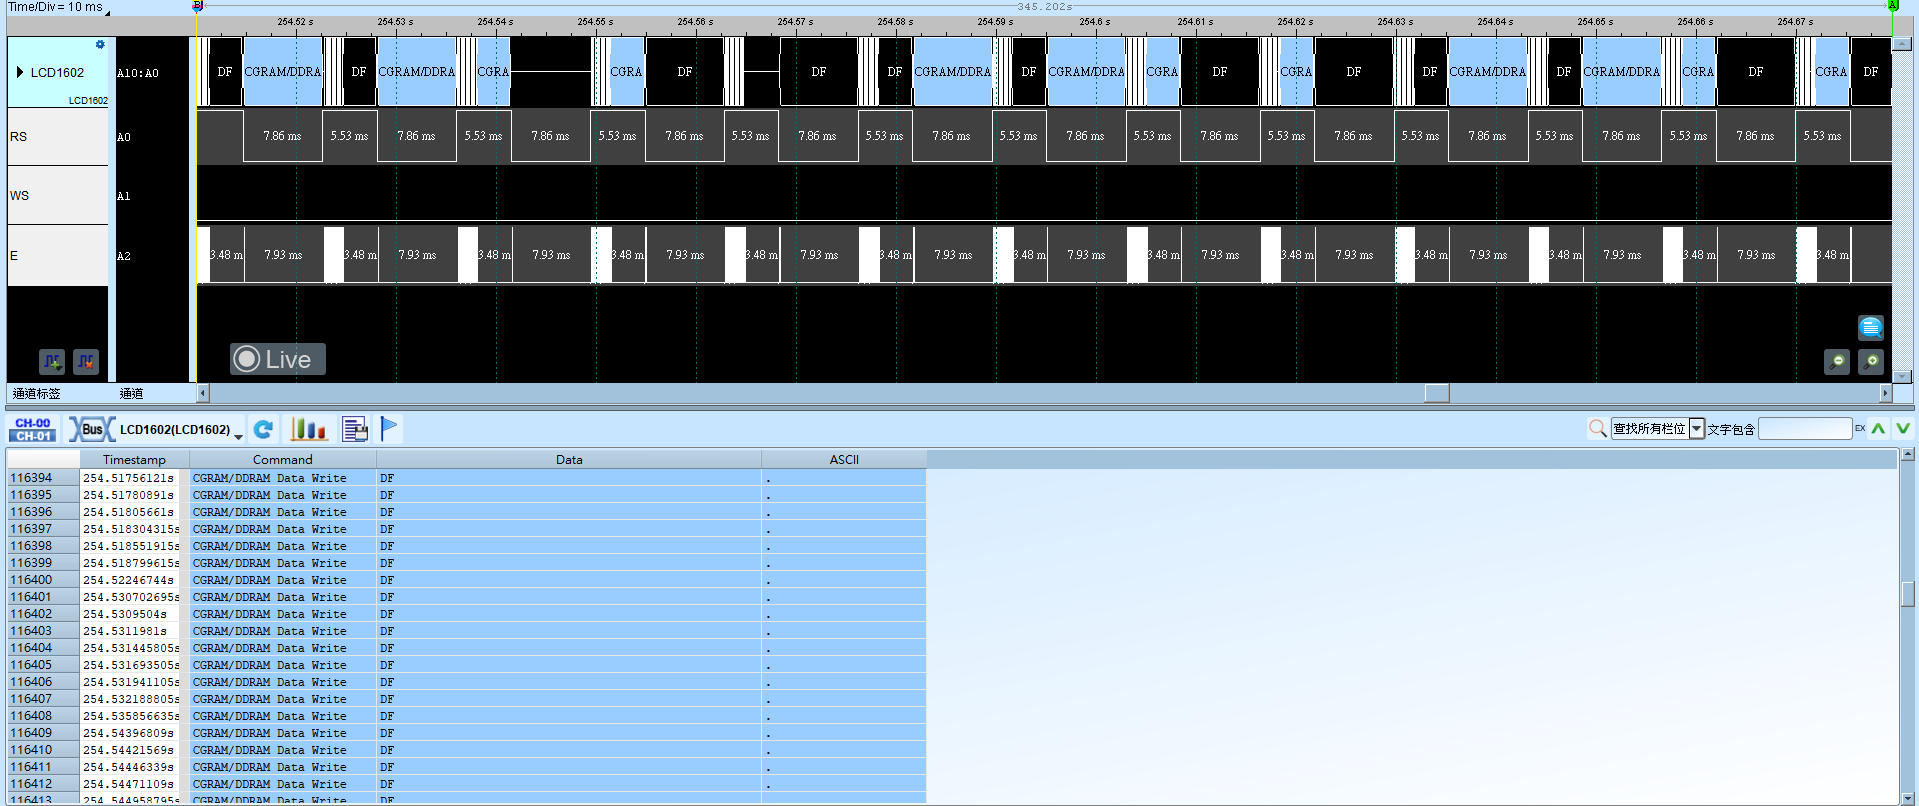Image resolution: width=1919 pixels, height=806 pixels.
Task: Click the EX label beside search box
Action: click(1860, 429)
